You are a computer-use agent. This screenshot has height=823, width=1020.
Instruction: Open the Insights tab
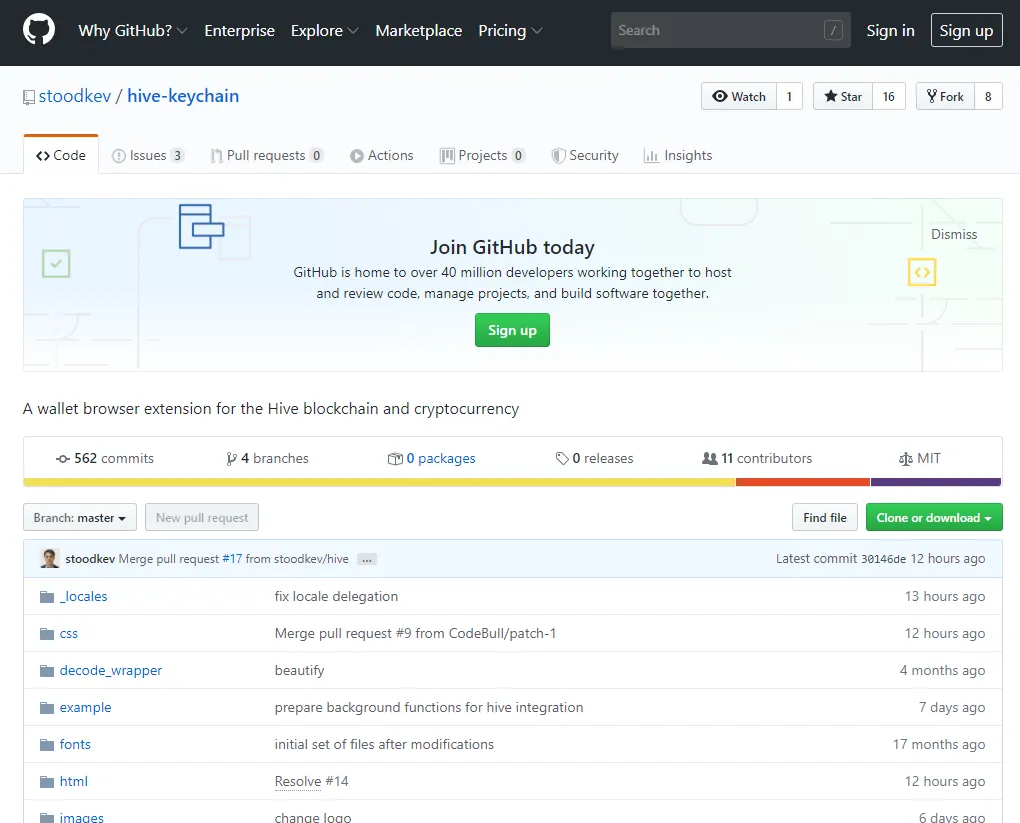point(678,155)
